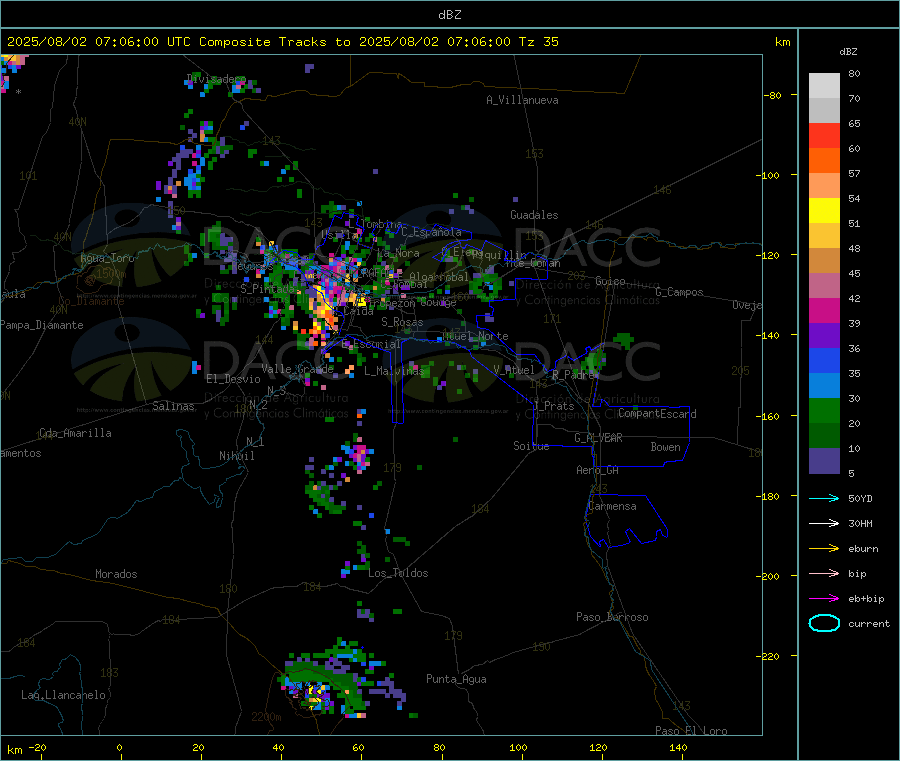The width and height of the screenshot is (900, 761).
Task: Click the V_Atuel place label
Action: coord(514,370)
